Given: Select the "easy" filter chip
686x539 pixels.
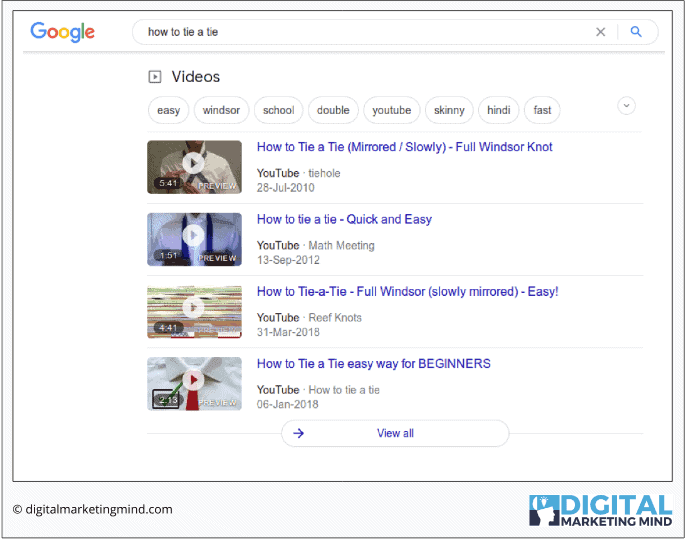Looking at the screenshot, I should click(x=169, y=110).
